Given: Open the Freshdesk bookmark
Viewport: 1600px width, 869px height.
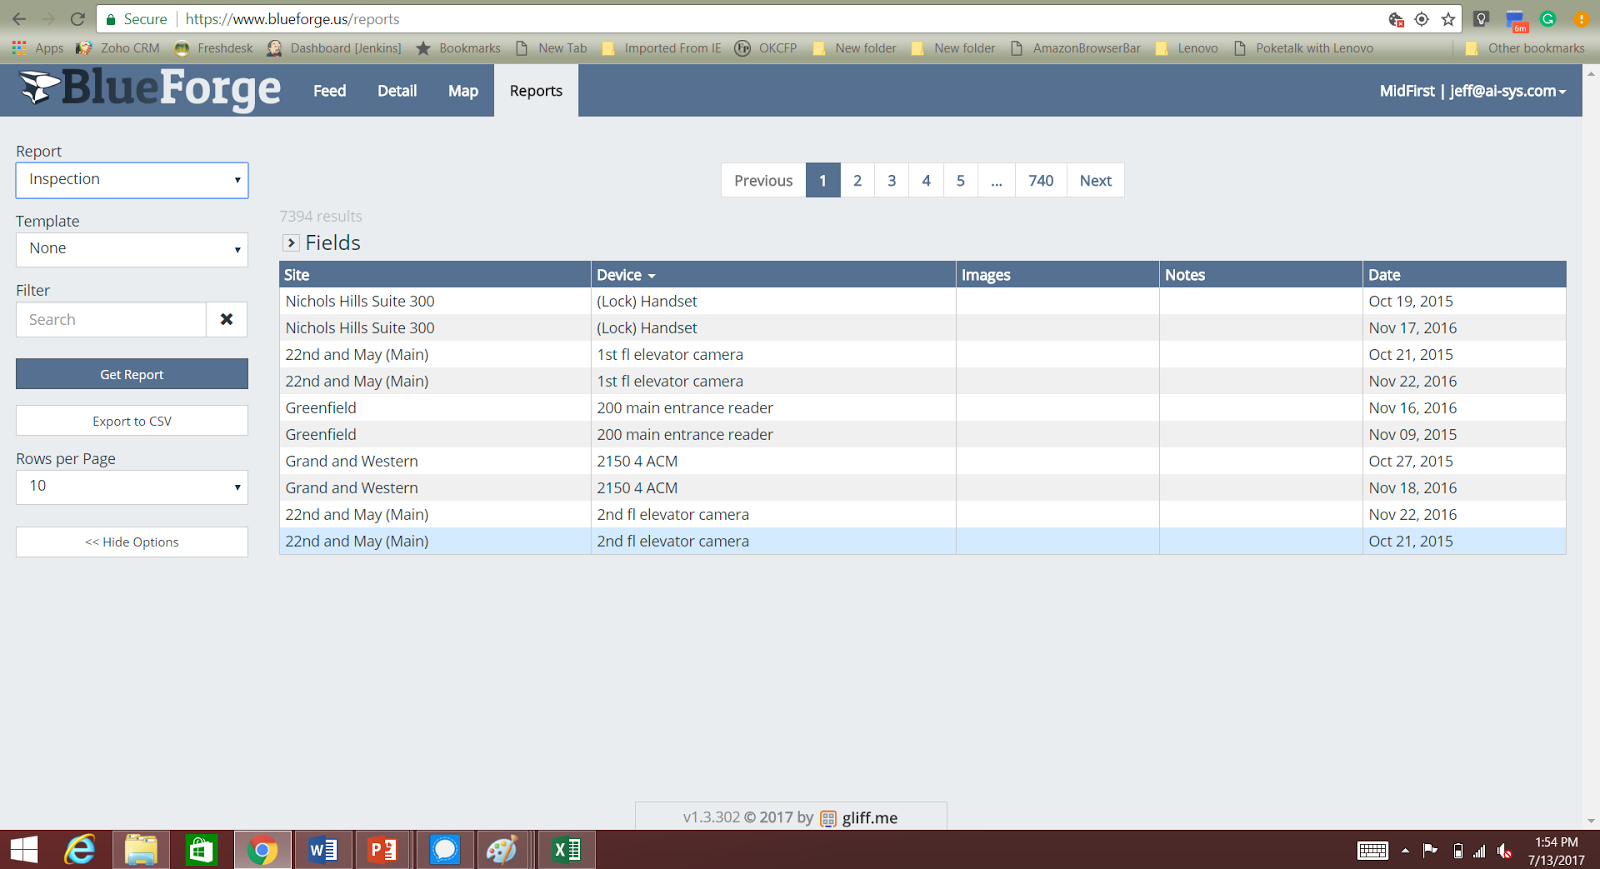Looking at the screenshot, I should (214, 48).
